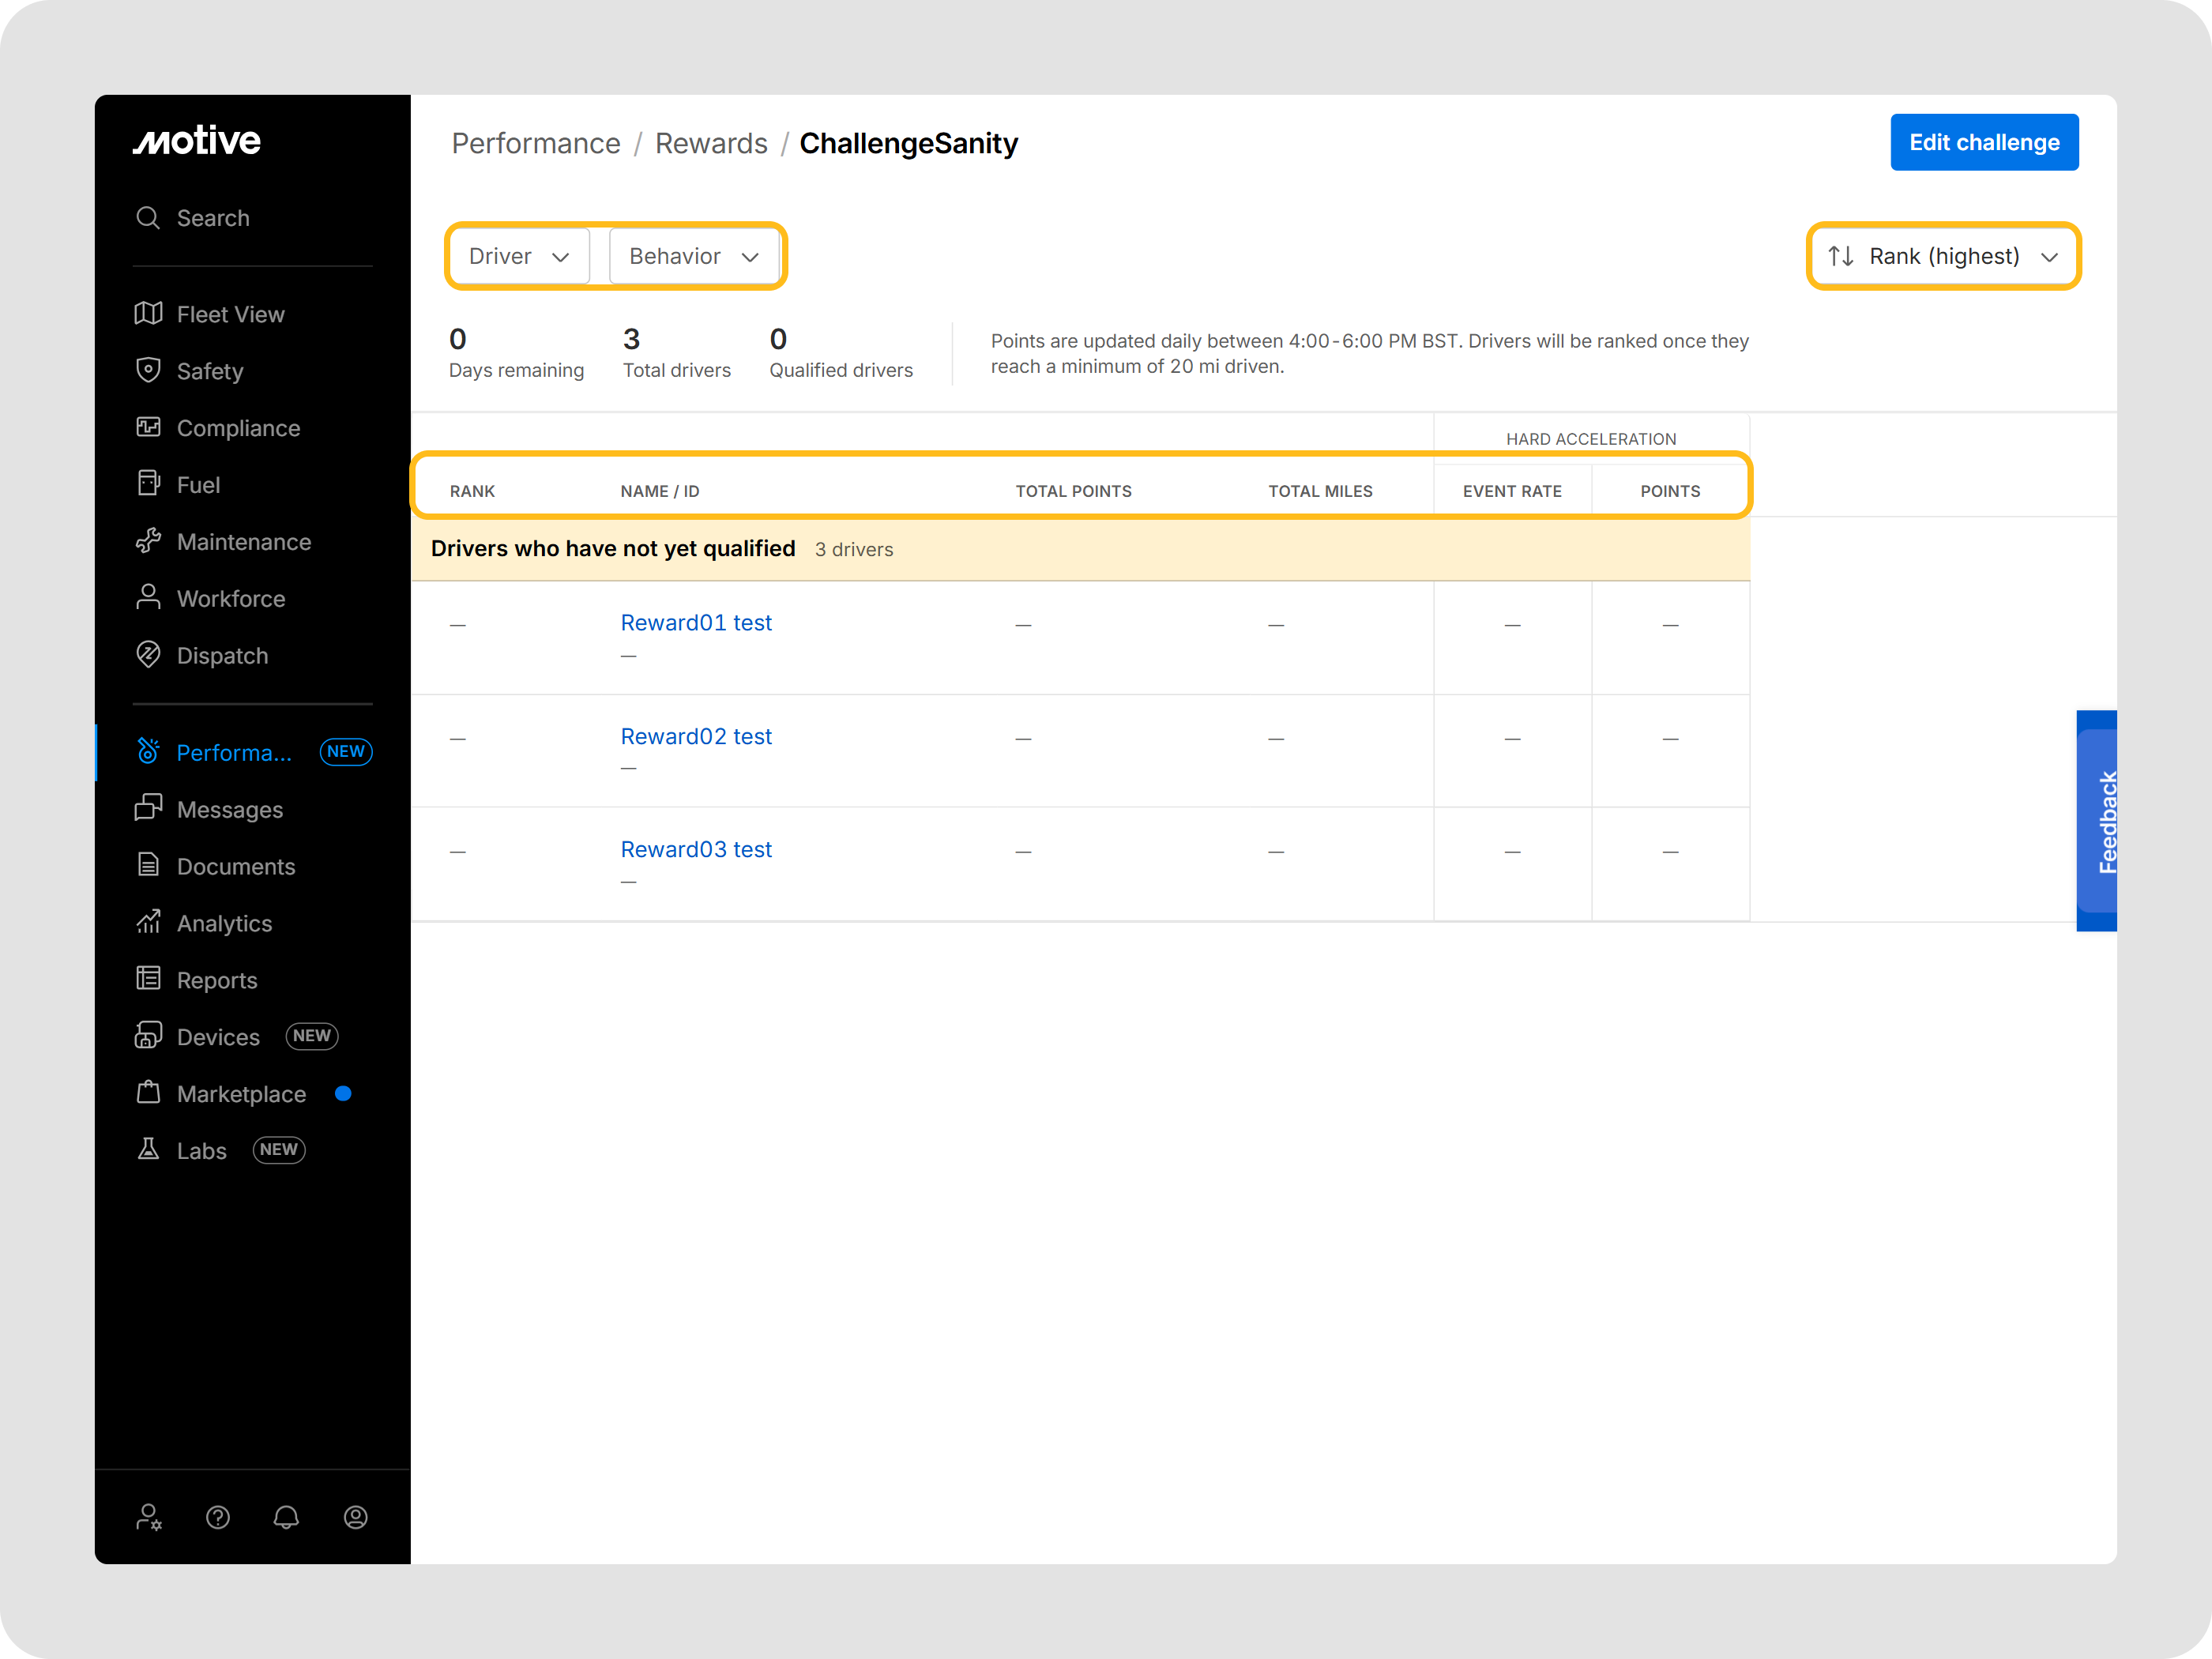
Task: Open the account profile icon
Action: click(x=355, y=1518)
